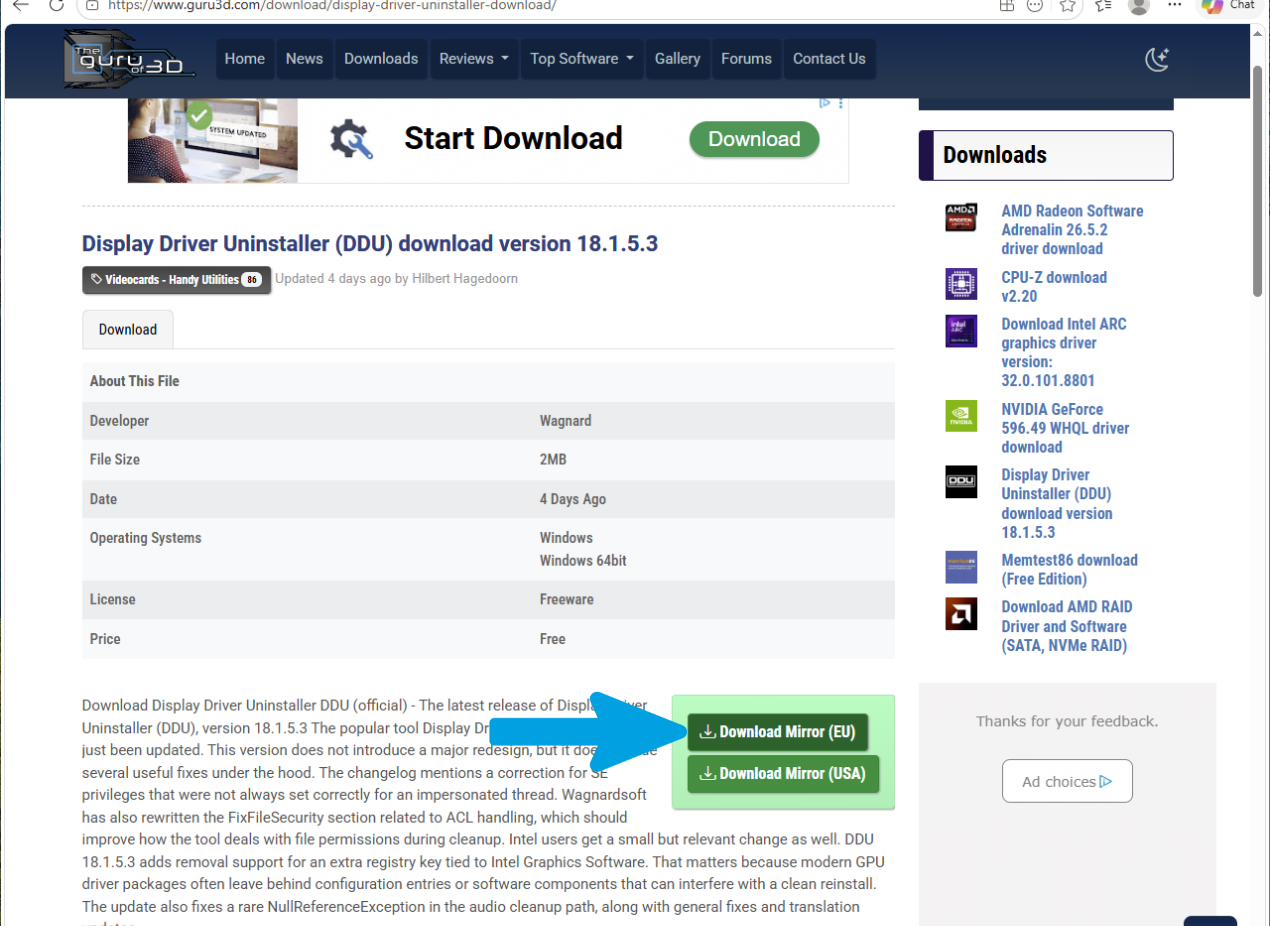Click the Guru3D logo

tap(129, 59)
